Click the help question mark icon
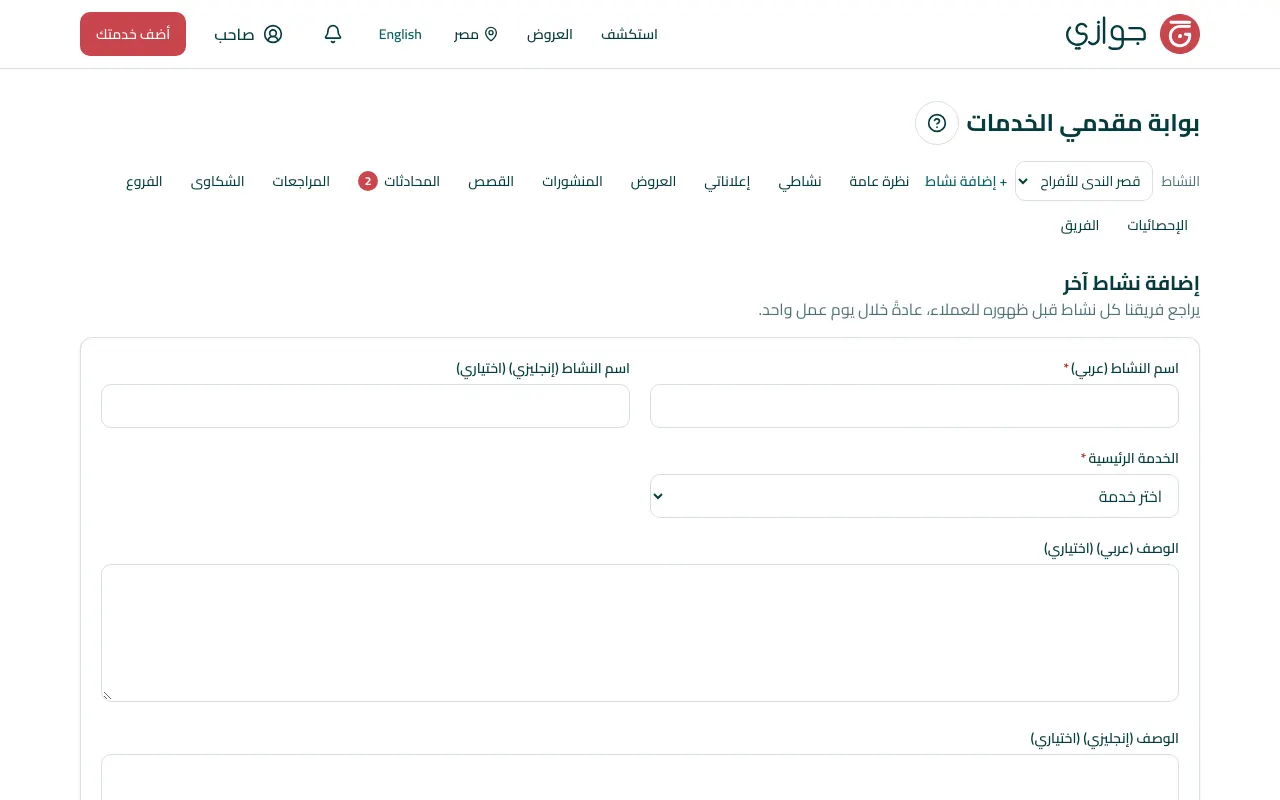This screenshot has height=800, width=1280. [x=937, y=123]
